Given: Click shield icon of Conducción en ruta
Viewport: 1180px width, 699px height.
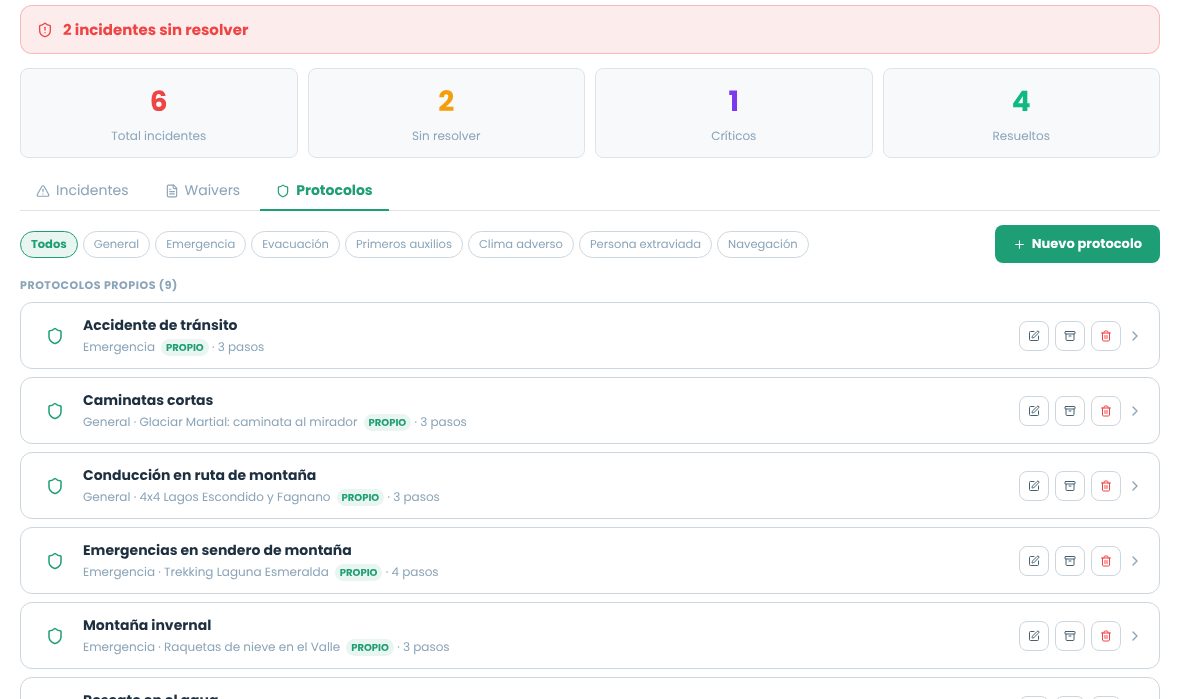Looking at the screenshot, I should click(55, 485).
